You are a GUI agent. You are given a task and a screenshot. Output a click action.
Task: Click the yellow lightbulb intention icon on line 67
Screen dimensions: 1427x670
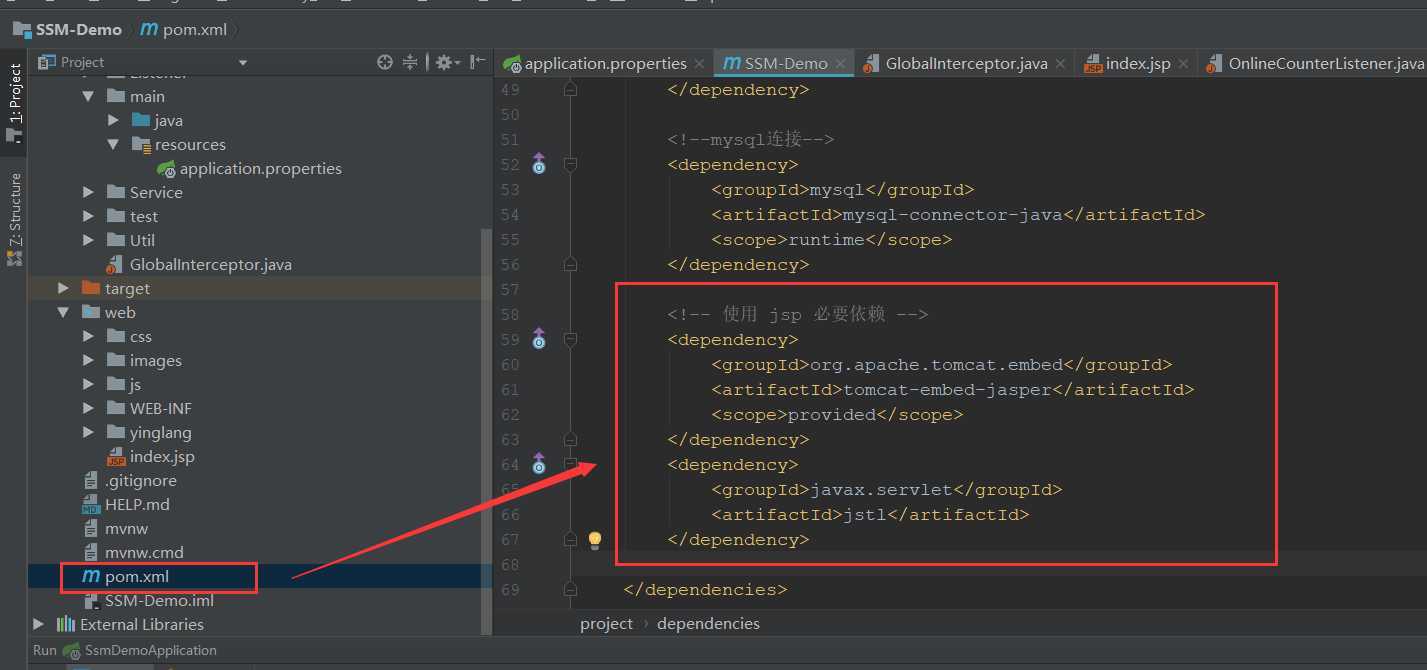pos(595,540)
